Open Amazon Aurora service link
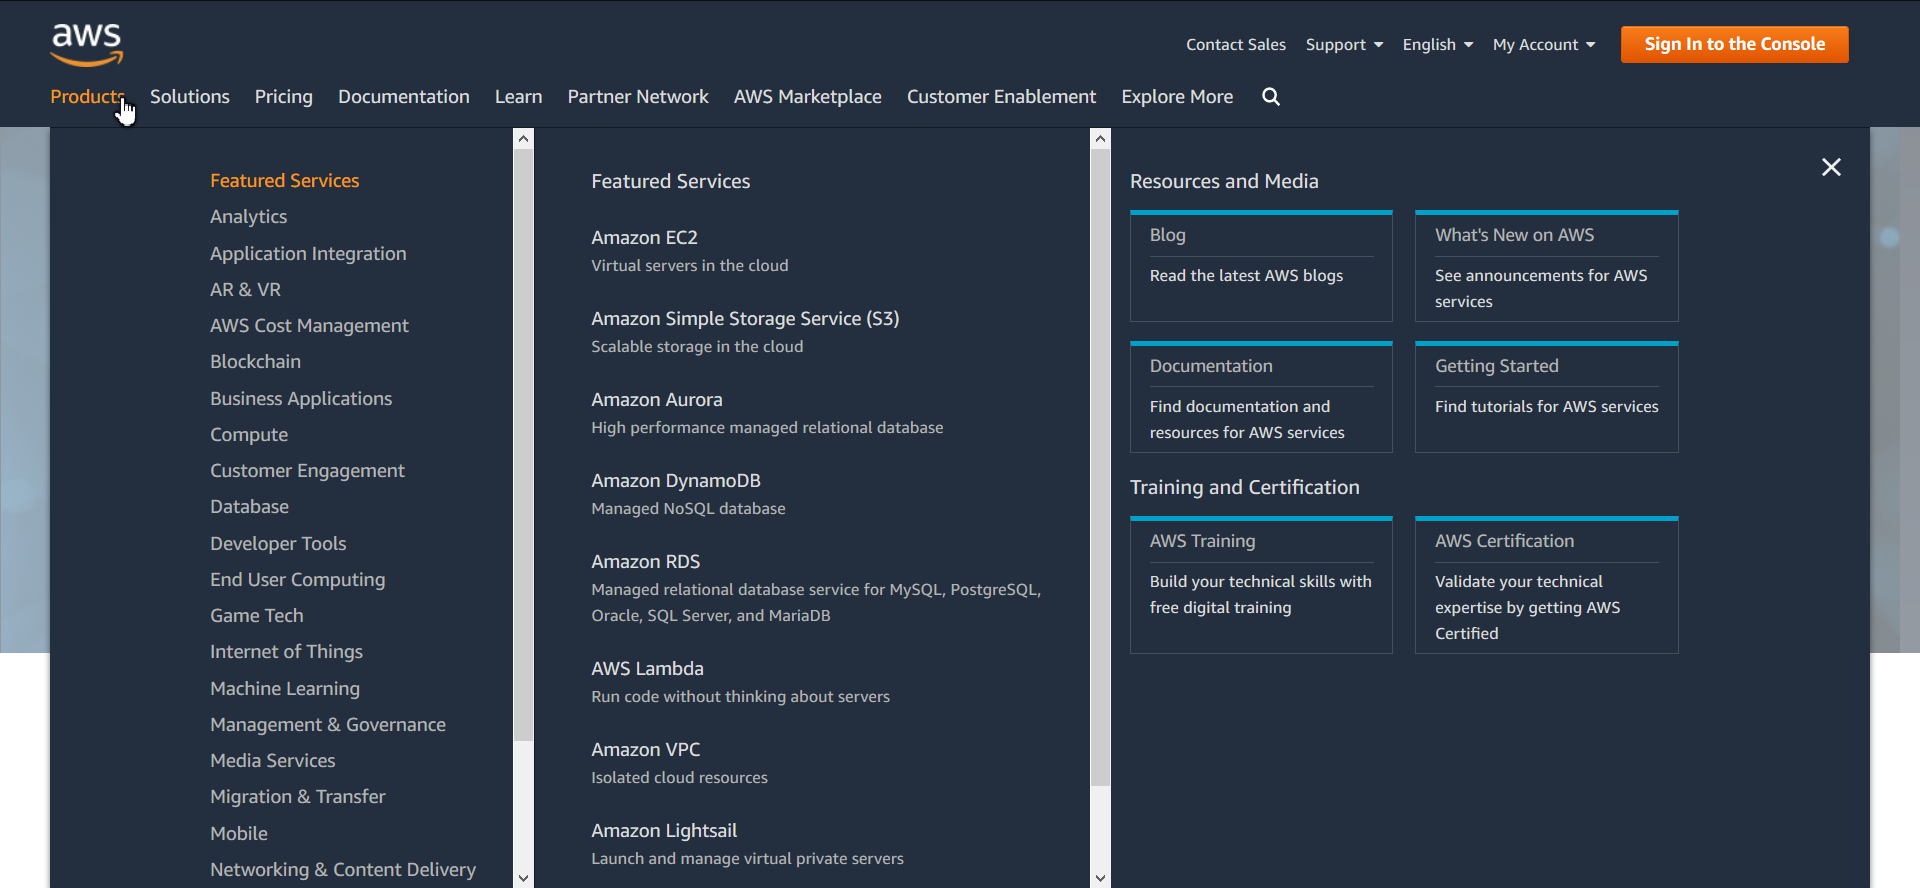The height and width of the screenshot is (888, 1920). (656, 399)
